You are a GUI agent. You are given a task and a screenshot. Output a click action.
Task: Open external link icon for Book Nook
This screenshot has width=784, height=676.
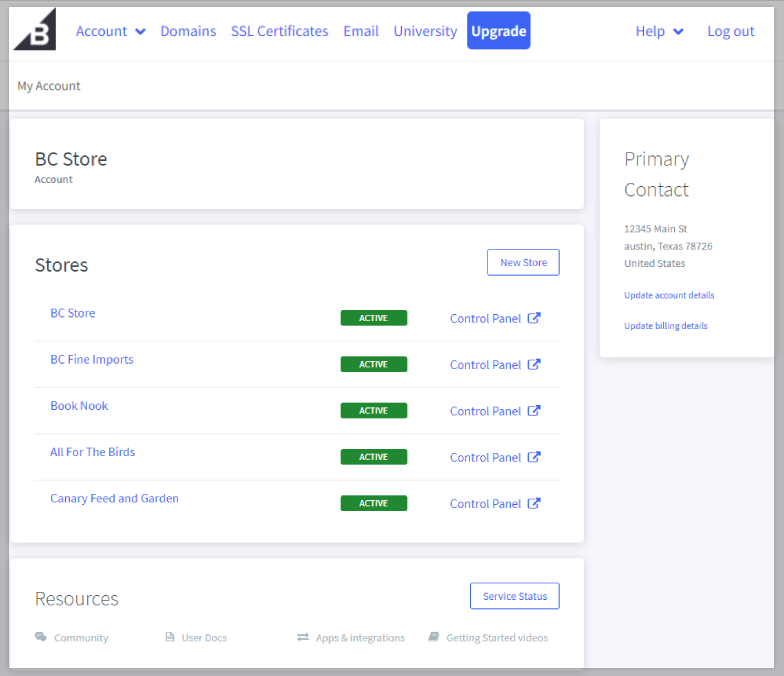534,410
